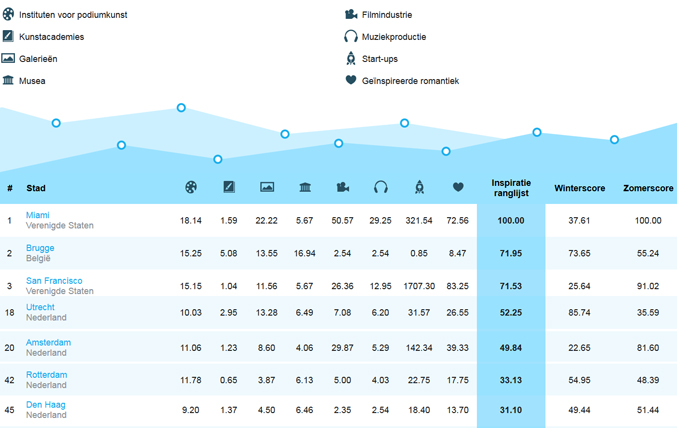Click the museum building column header icon

(x=305, y=187)
